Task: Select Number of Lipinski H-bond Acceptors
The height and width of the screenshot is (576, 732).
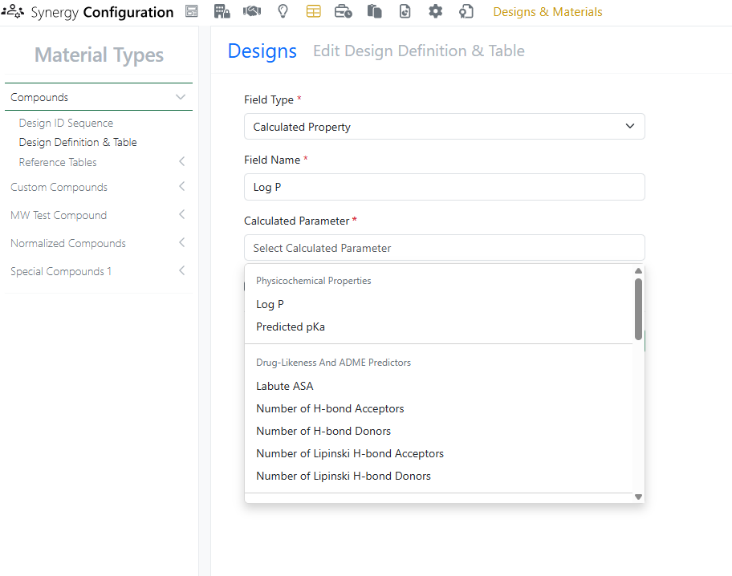Action: (x=350, y=453)
